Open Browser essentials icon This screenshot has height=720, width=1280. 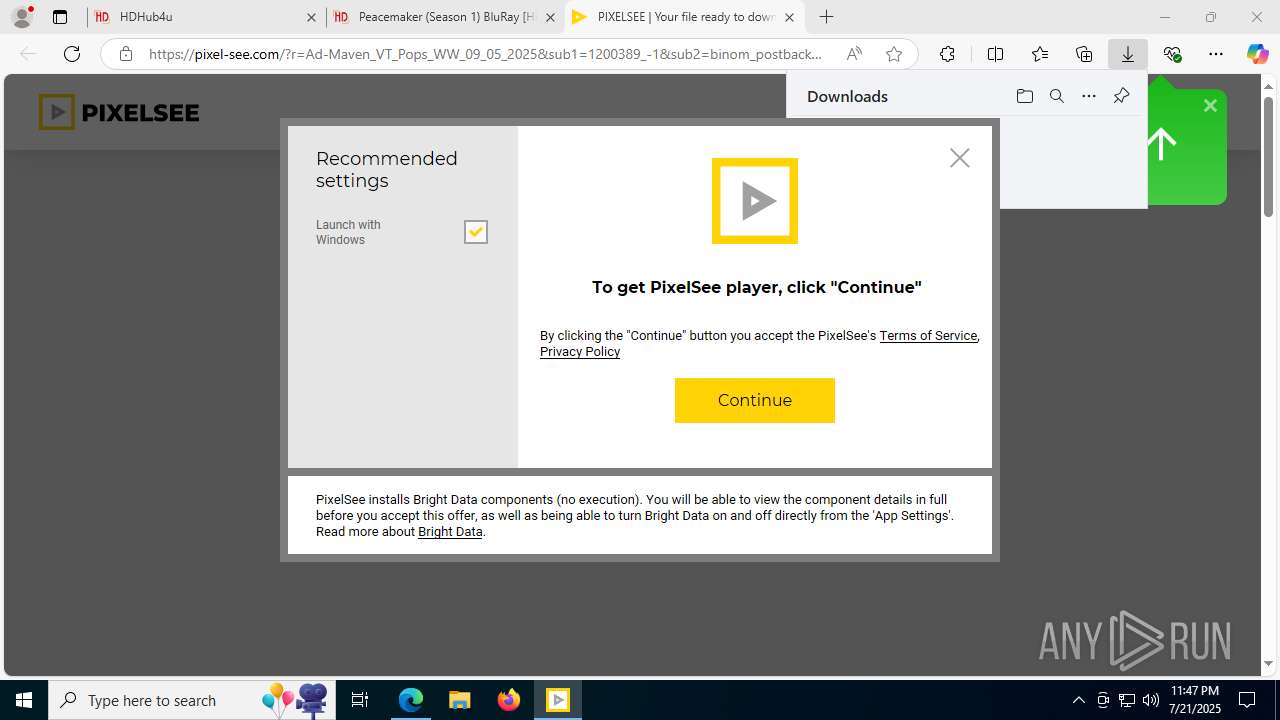[1172, 54]
